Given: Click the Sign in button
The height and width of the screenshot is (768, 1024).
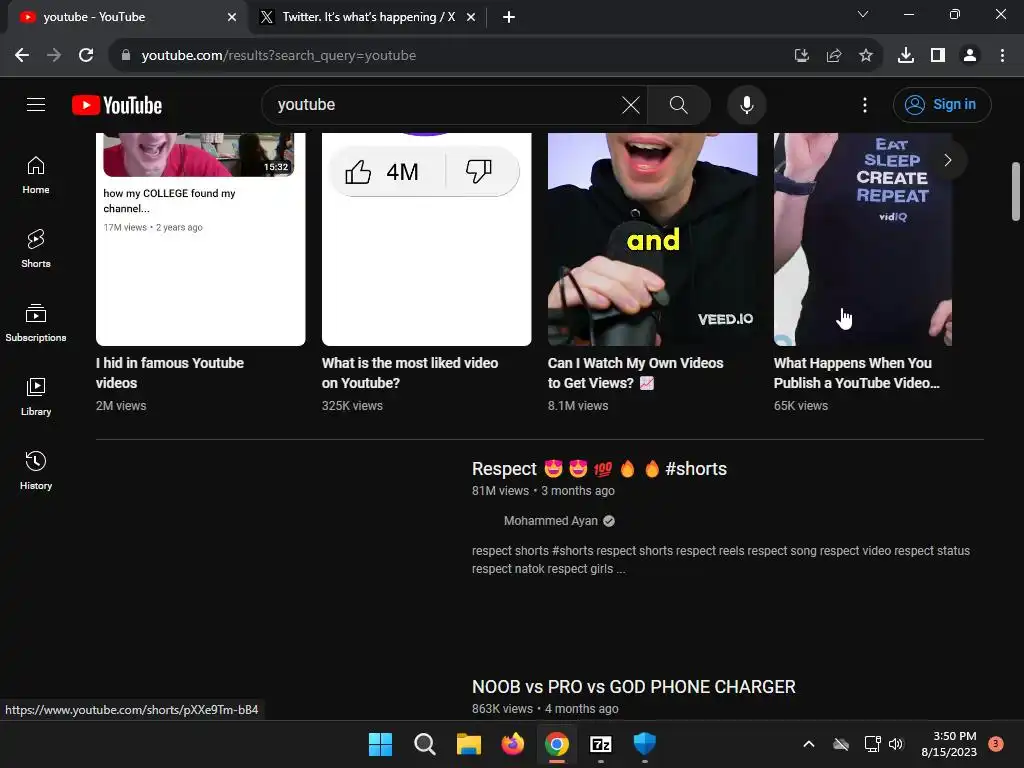Looking at the screenshot, I should [x=942, y=104].
